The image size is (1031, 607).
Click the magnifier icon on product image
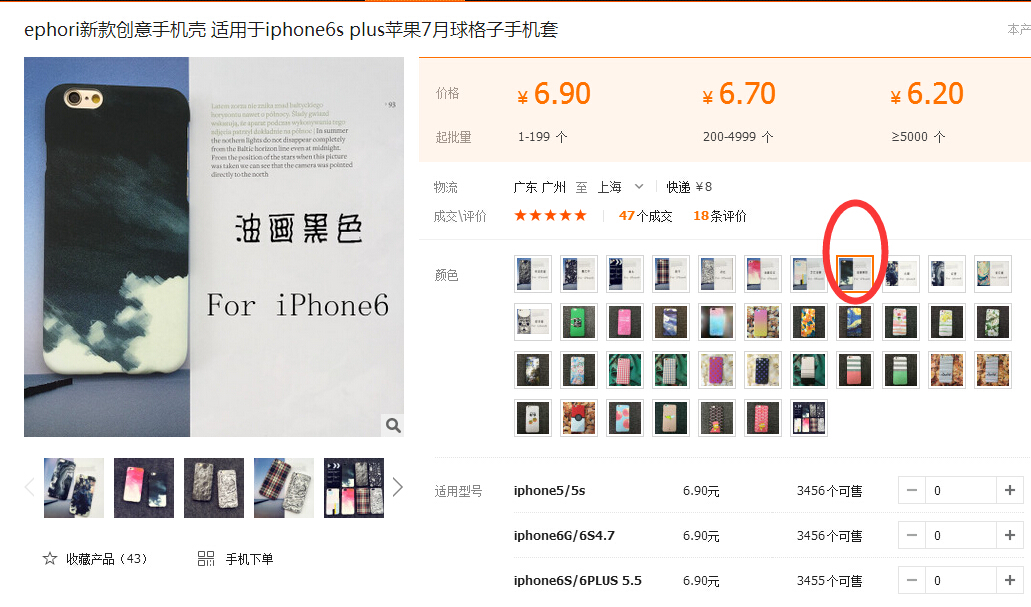393,425
